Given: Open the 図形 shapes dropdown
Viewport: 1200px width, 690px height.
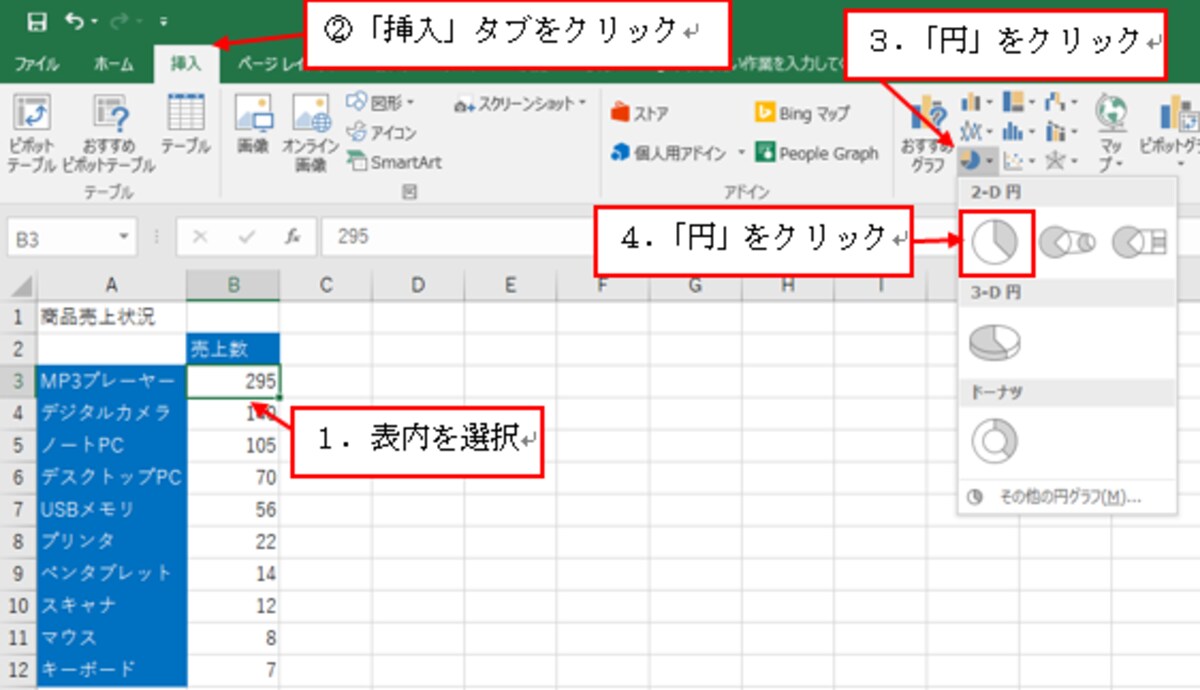Looking at the screenshot, I should (382, 102).
